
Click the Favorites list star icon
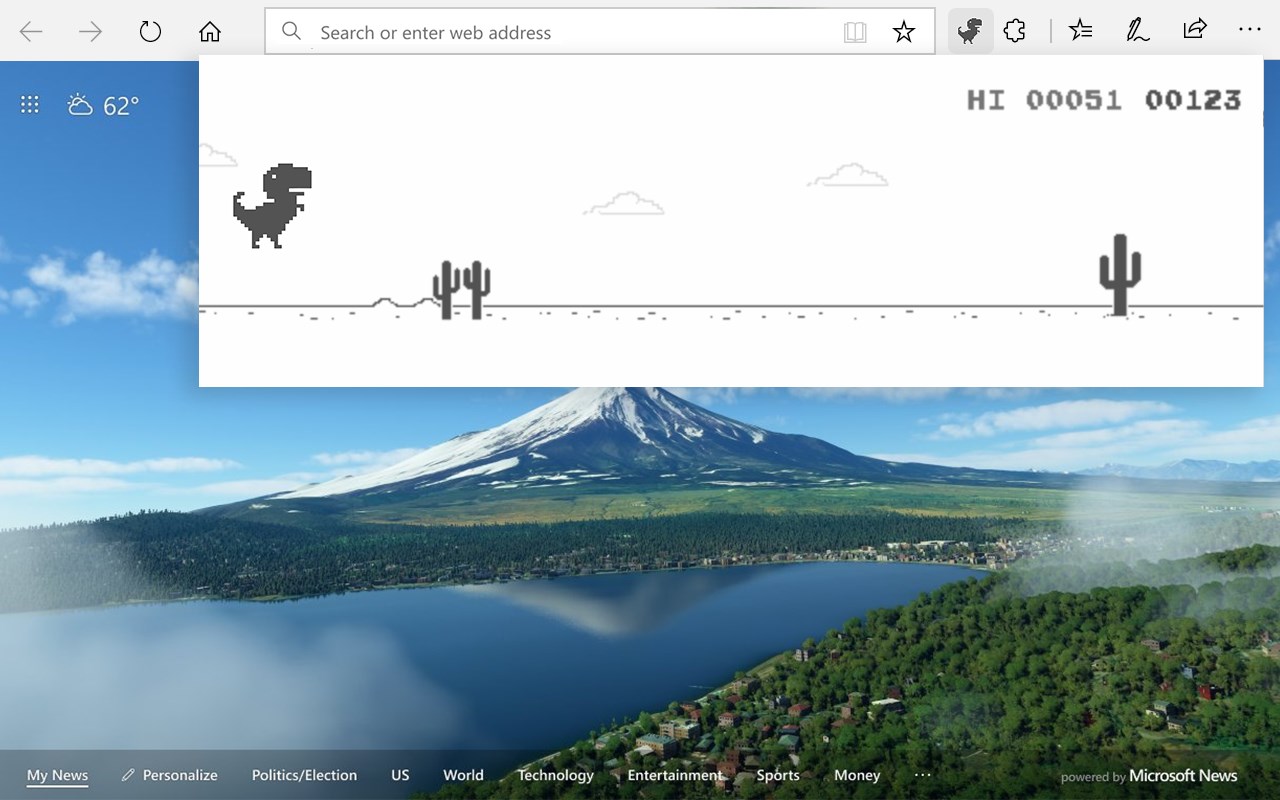[1080, 31]
